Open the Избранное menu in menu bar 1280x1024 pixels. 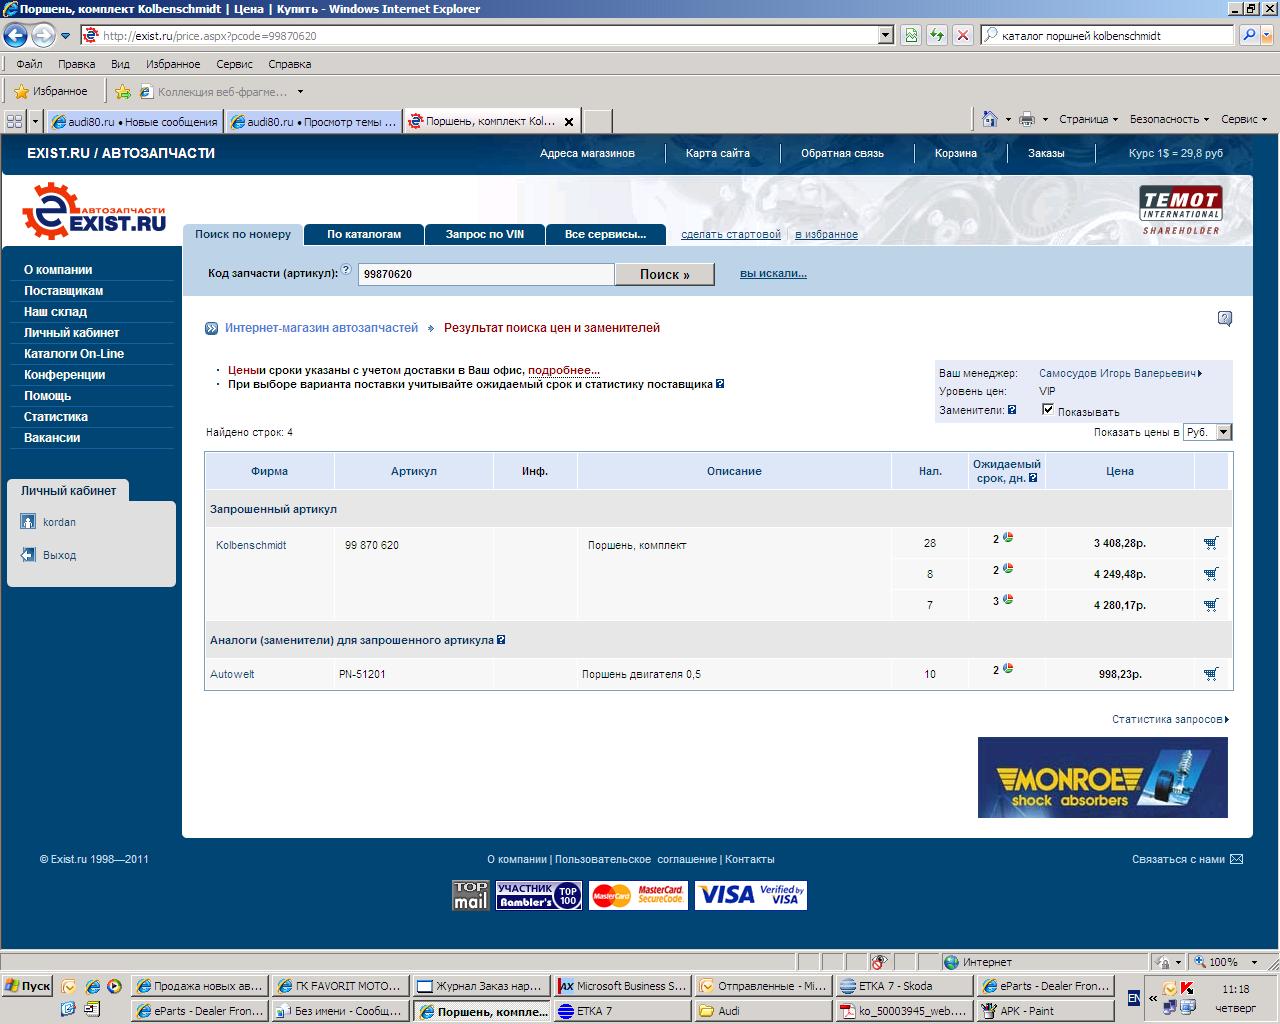tap(172, 64)
